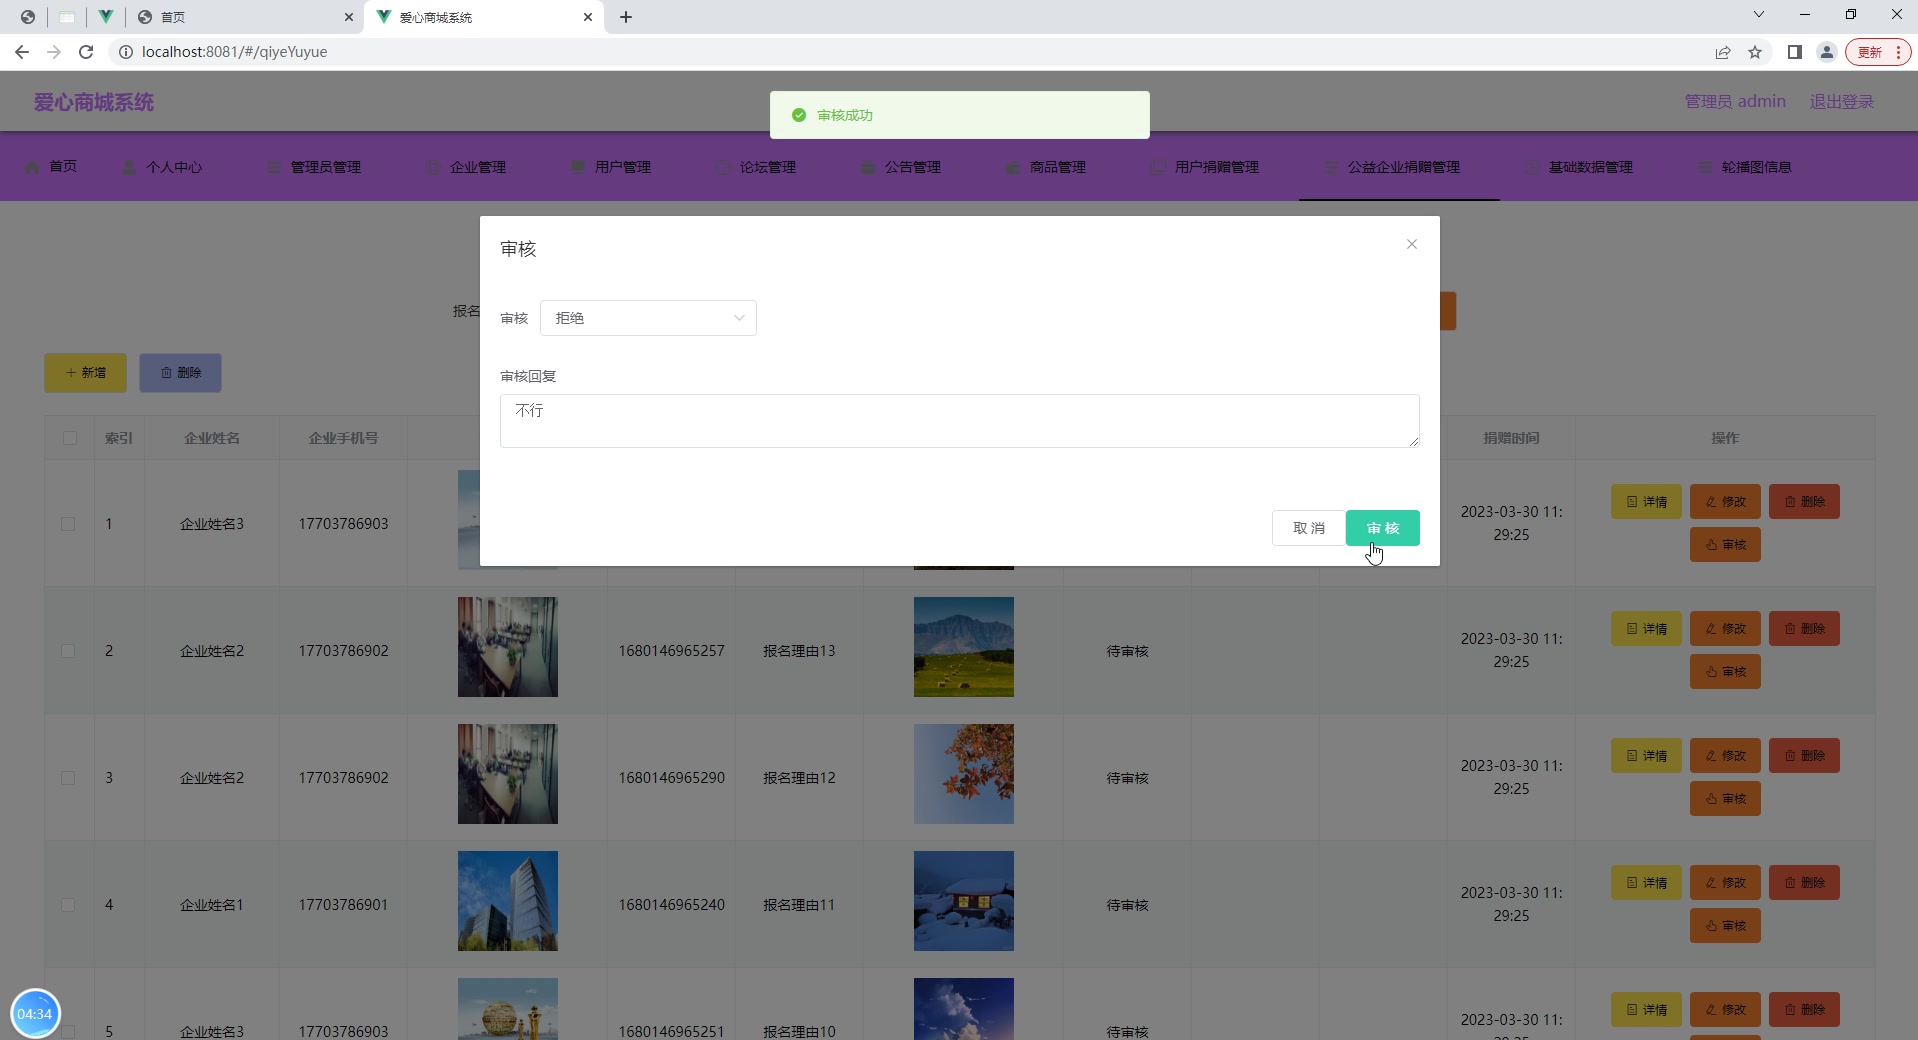Click the 审核回复 text area containing 不行
This screenshot has height=1040, width=1918.
959,421
